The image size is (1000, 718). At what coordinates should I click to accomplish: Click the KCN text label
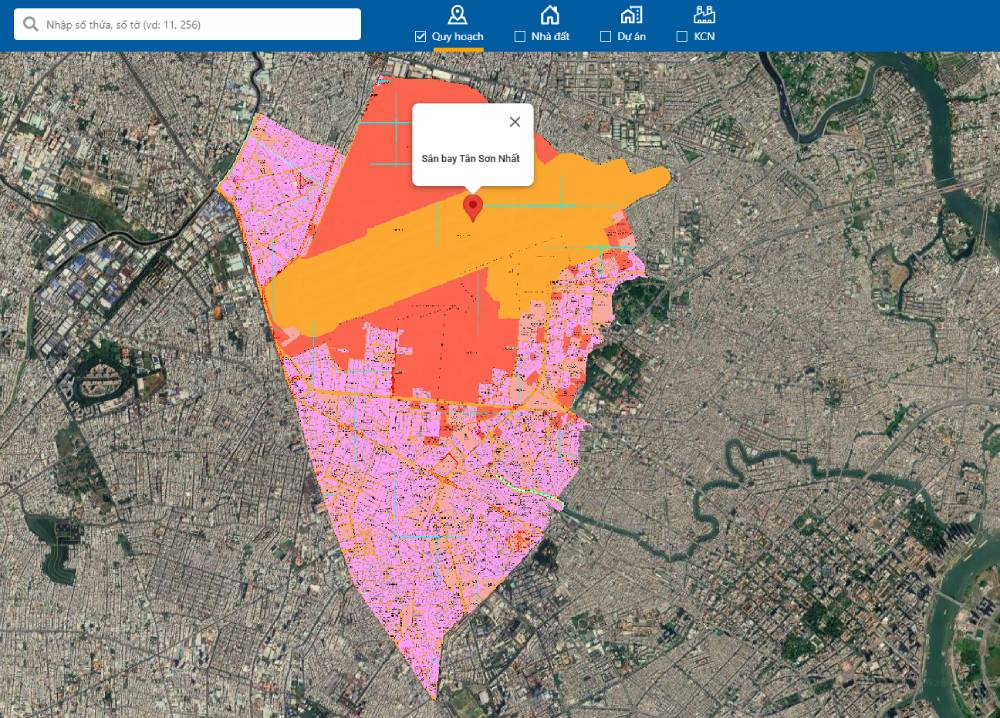(704, 37)
